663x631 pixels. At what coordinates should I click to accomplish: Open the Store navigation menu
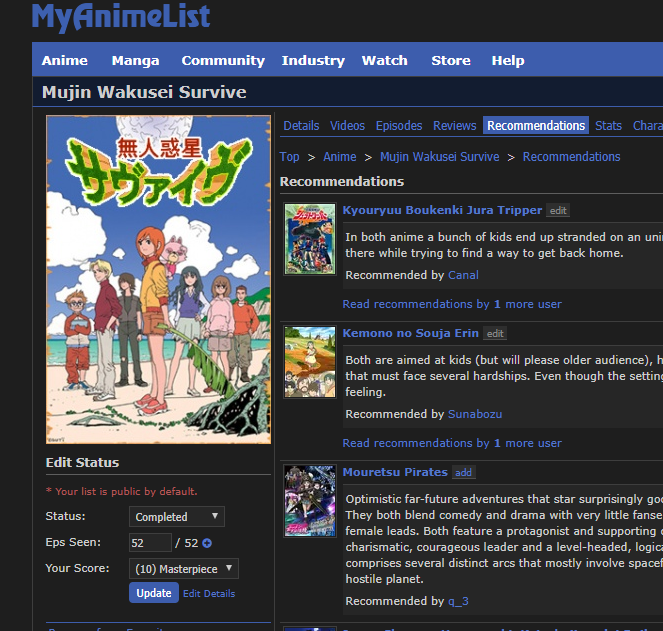click(x=451, y=60)
